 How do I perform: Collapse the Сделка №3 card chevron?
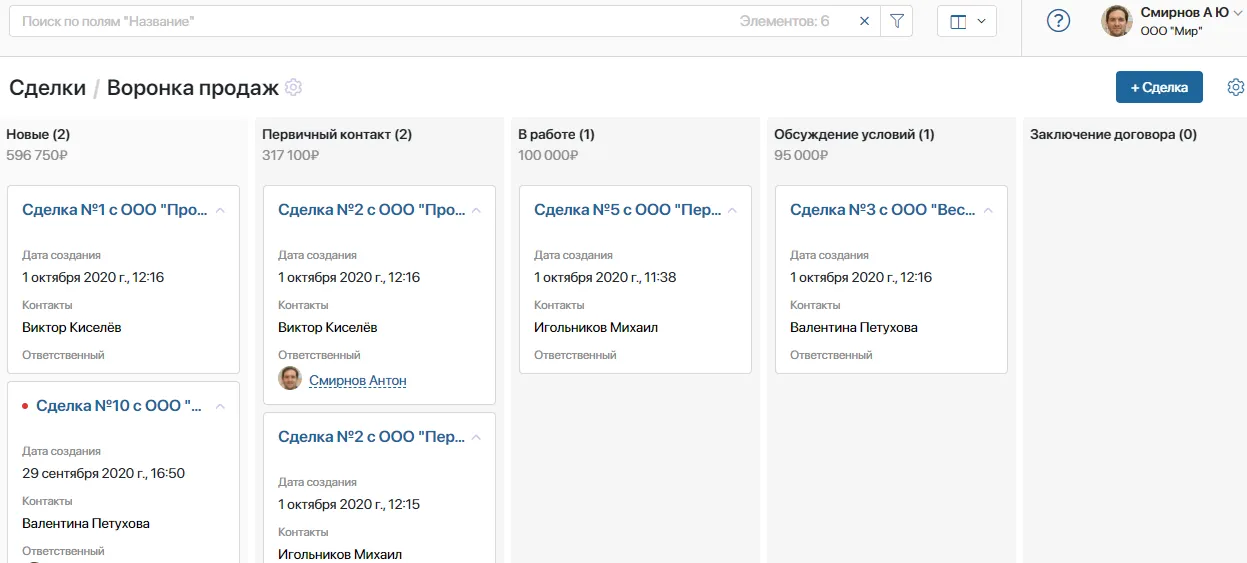pos(988,211)
